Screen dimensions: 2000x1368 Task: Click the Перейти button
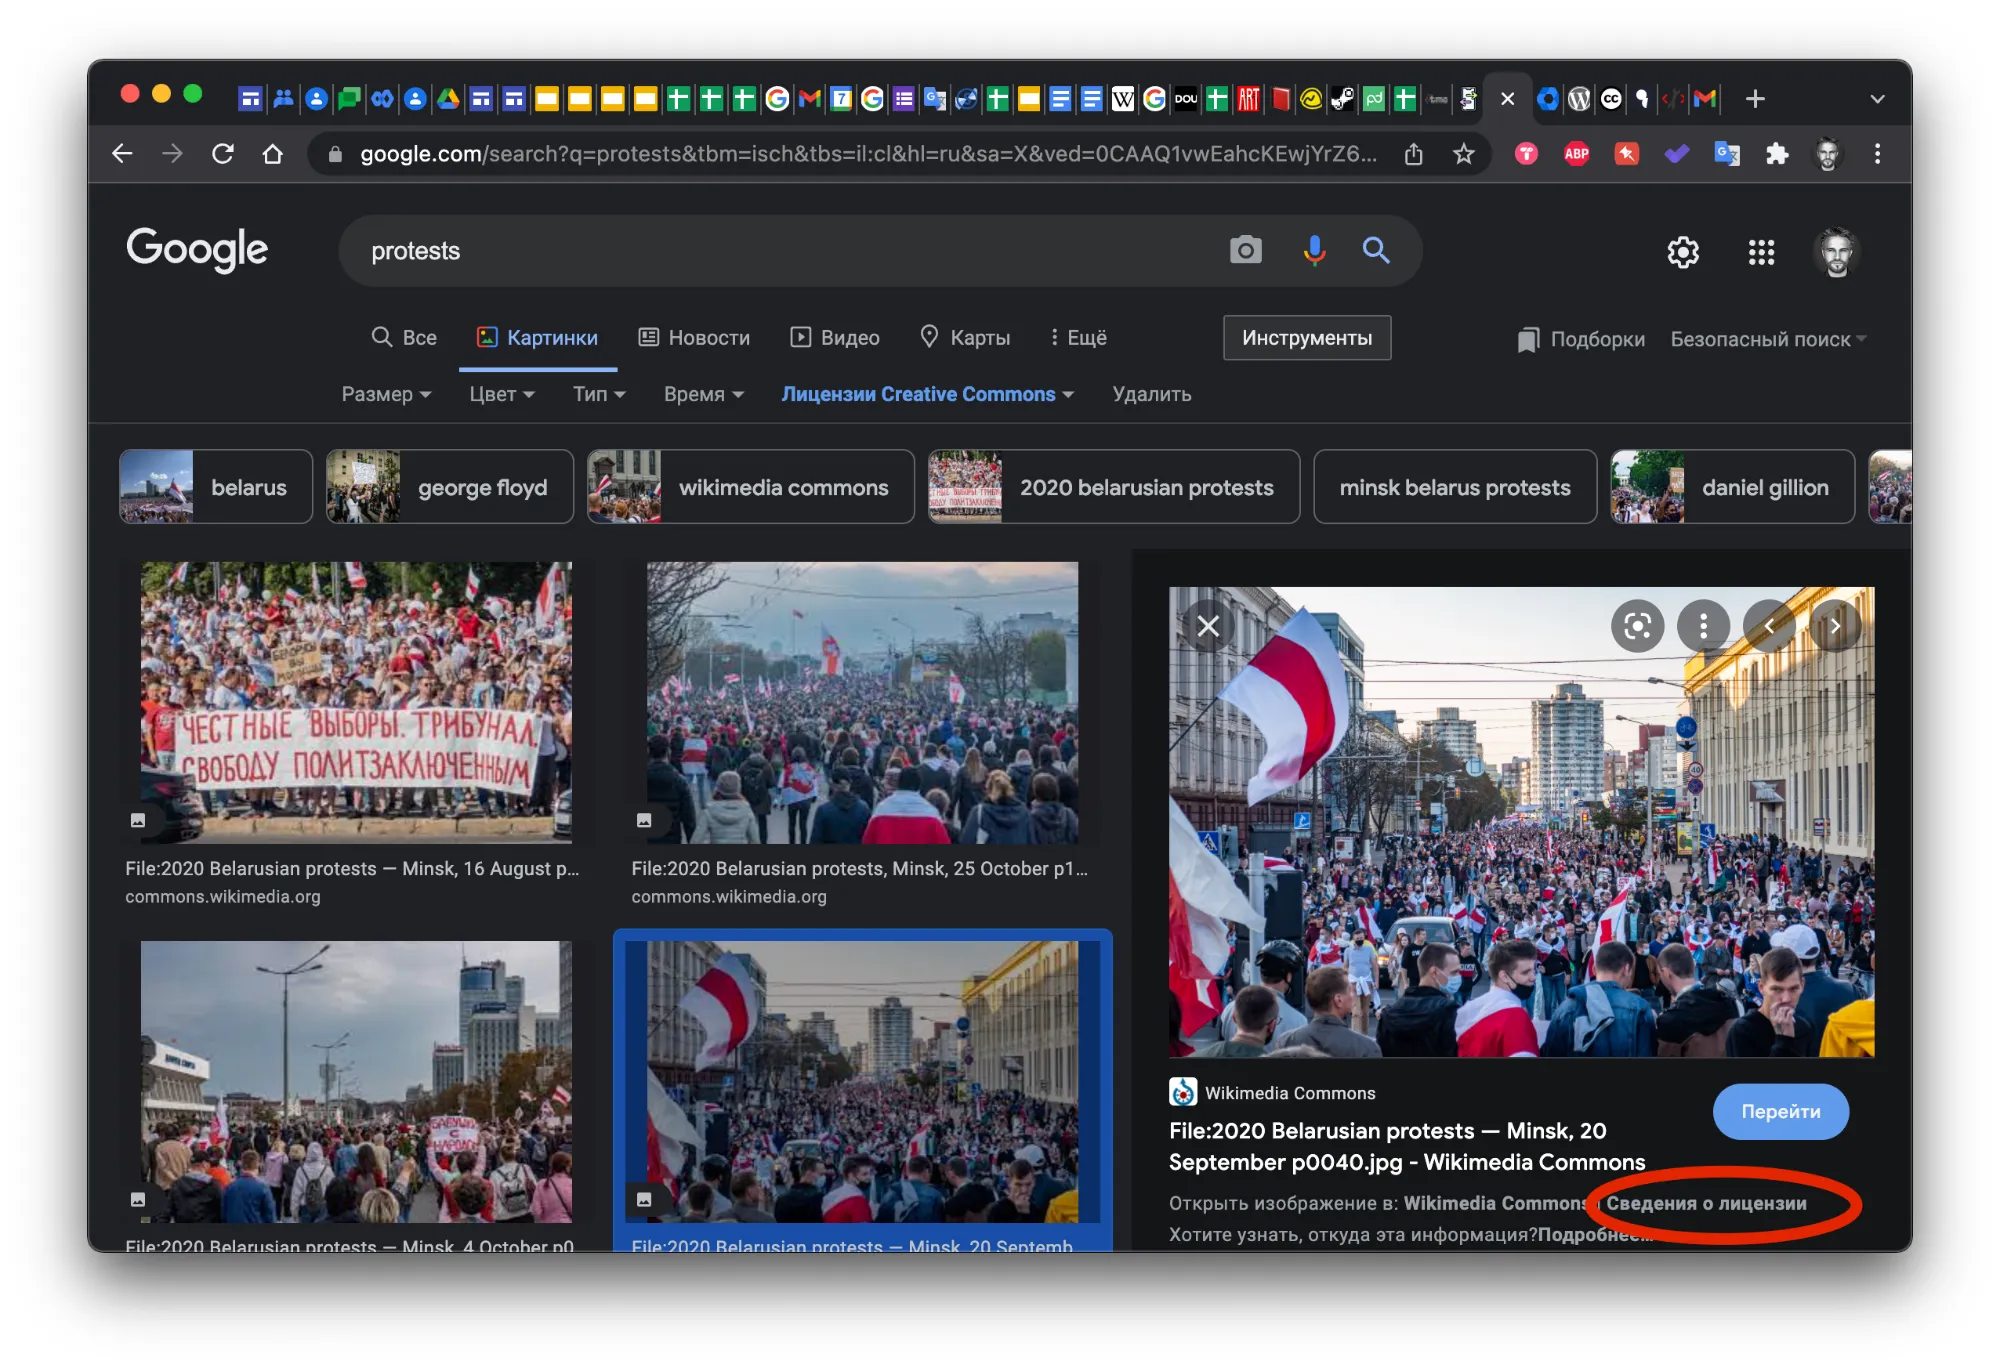coord(1781,1111)
